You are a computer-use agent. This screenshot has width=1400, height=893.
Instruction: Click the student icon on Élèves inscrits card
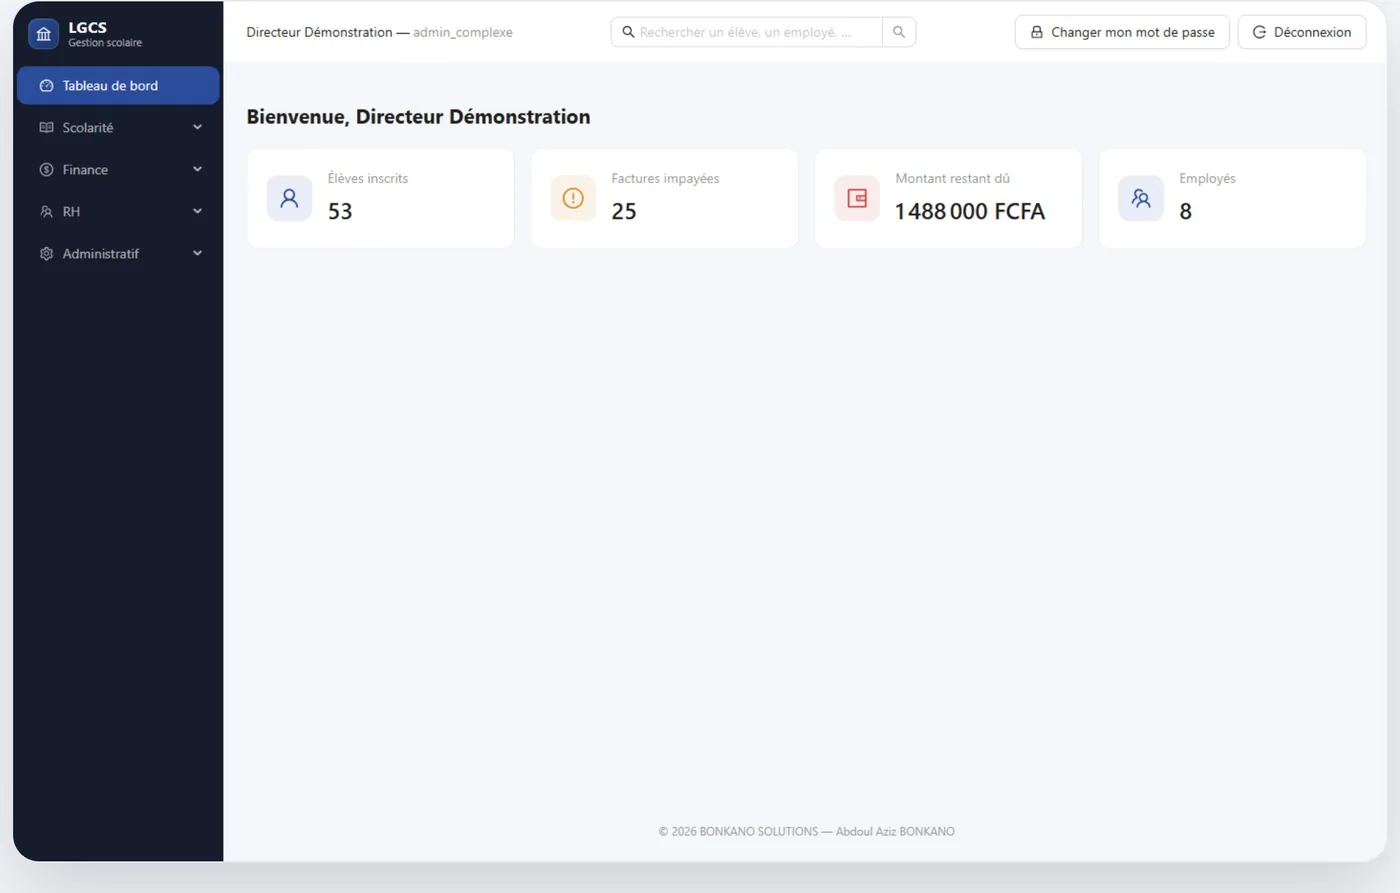pyautogui.click(x=289, y=198)
